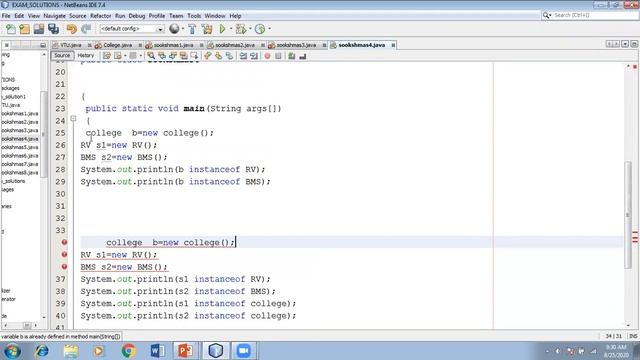Click the Uncomment lines icon
The height and width of the screenshot is (360, 640).
point(302,56)
